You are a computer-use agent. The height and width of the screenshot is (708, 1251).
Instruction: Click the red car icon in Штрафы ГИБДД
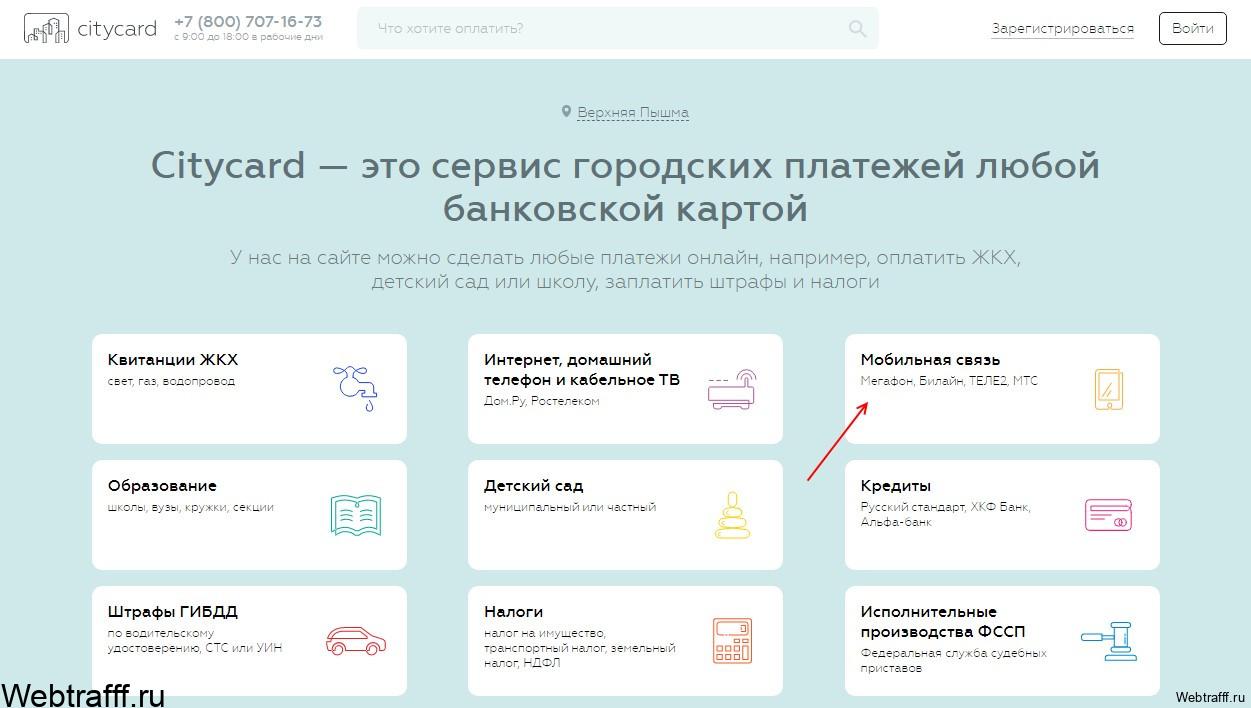tap(356, 641)
